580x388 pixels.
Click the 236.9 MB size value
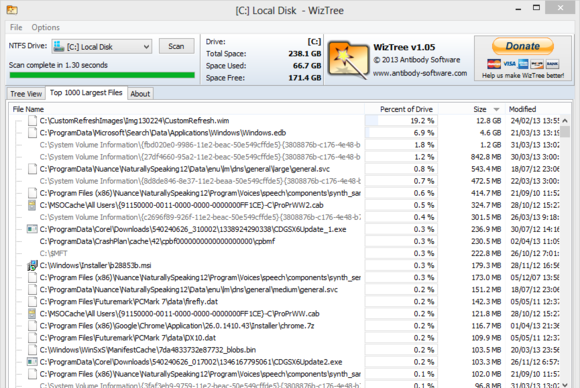tap(486, 229)
